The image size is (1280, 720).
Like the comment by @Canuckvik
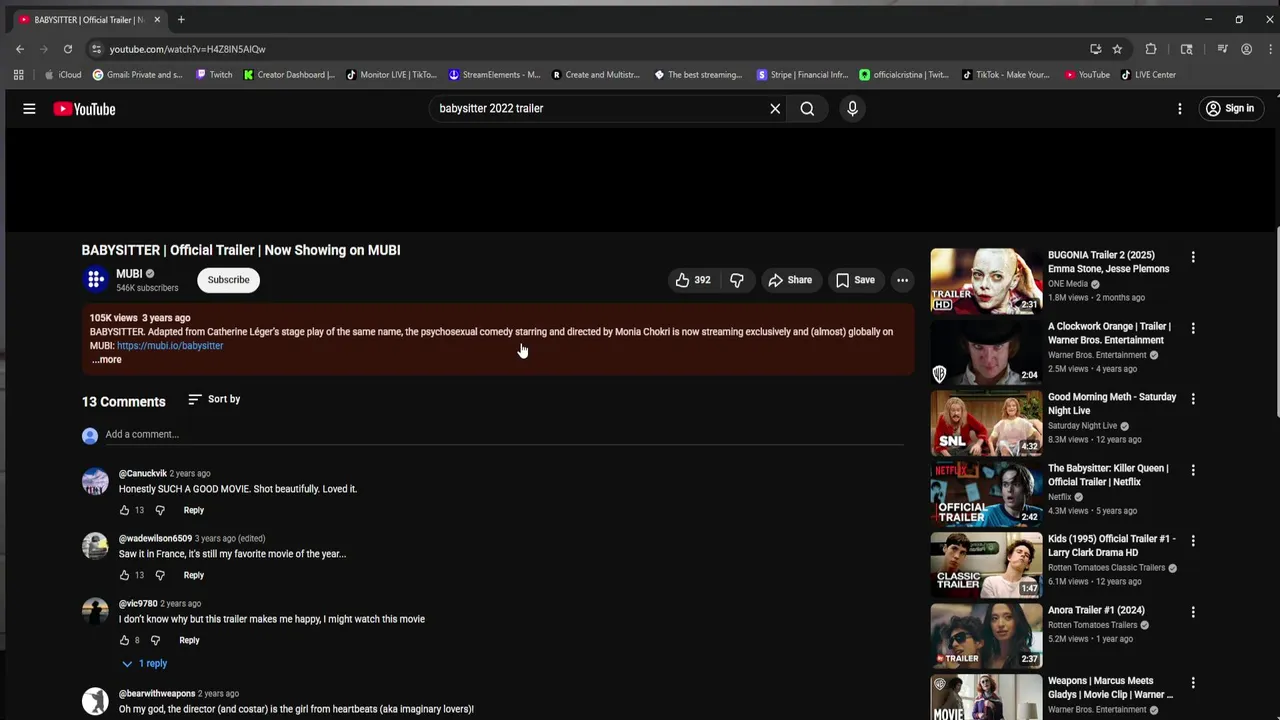[125, 510]
